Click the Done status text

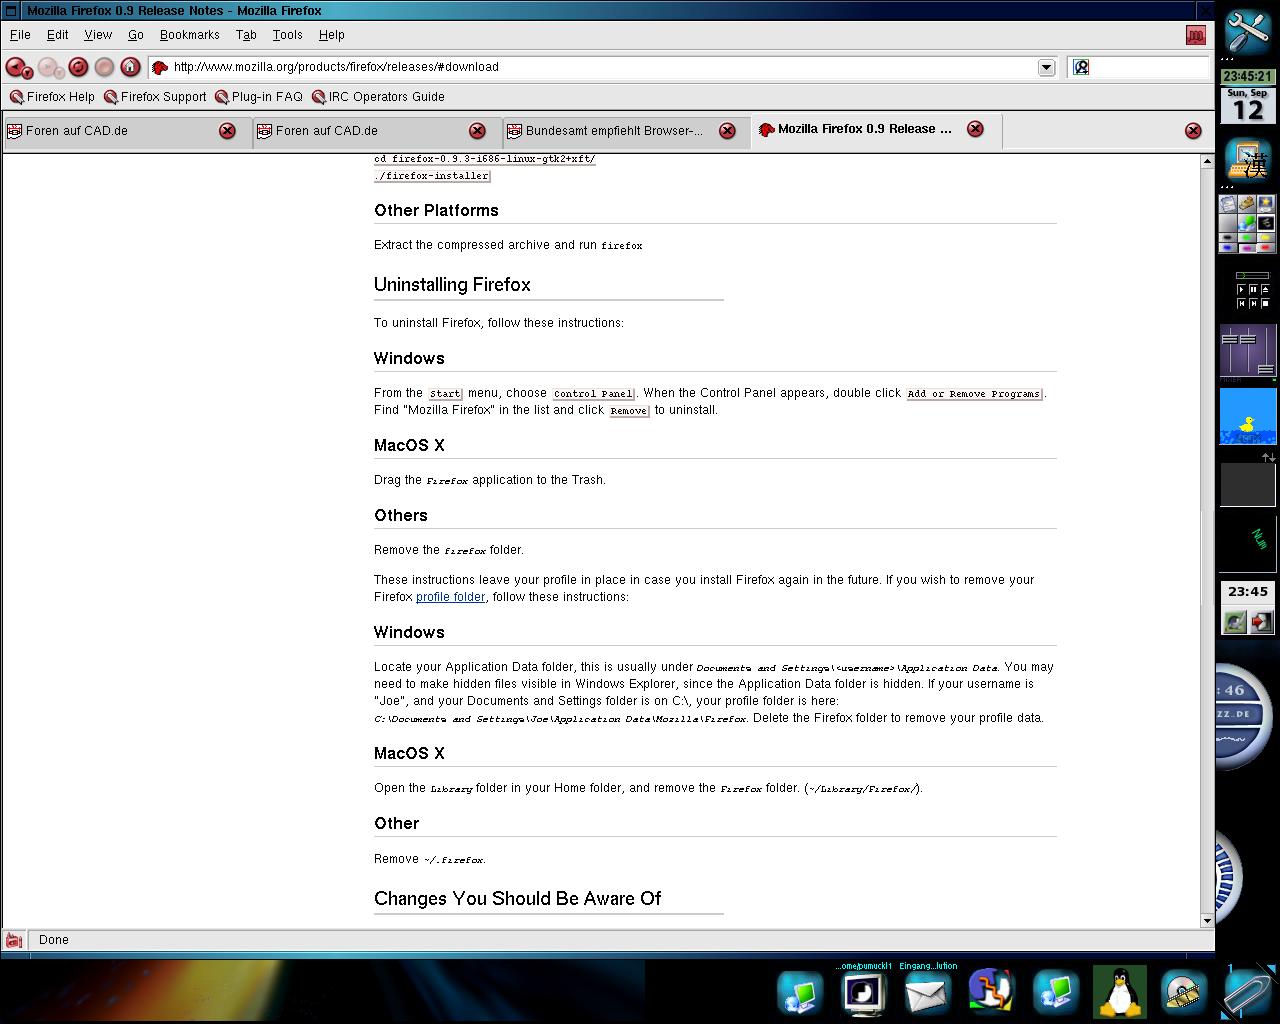click(54, 940)
